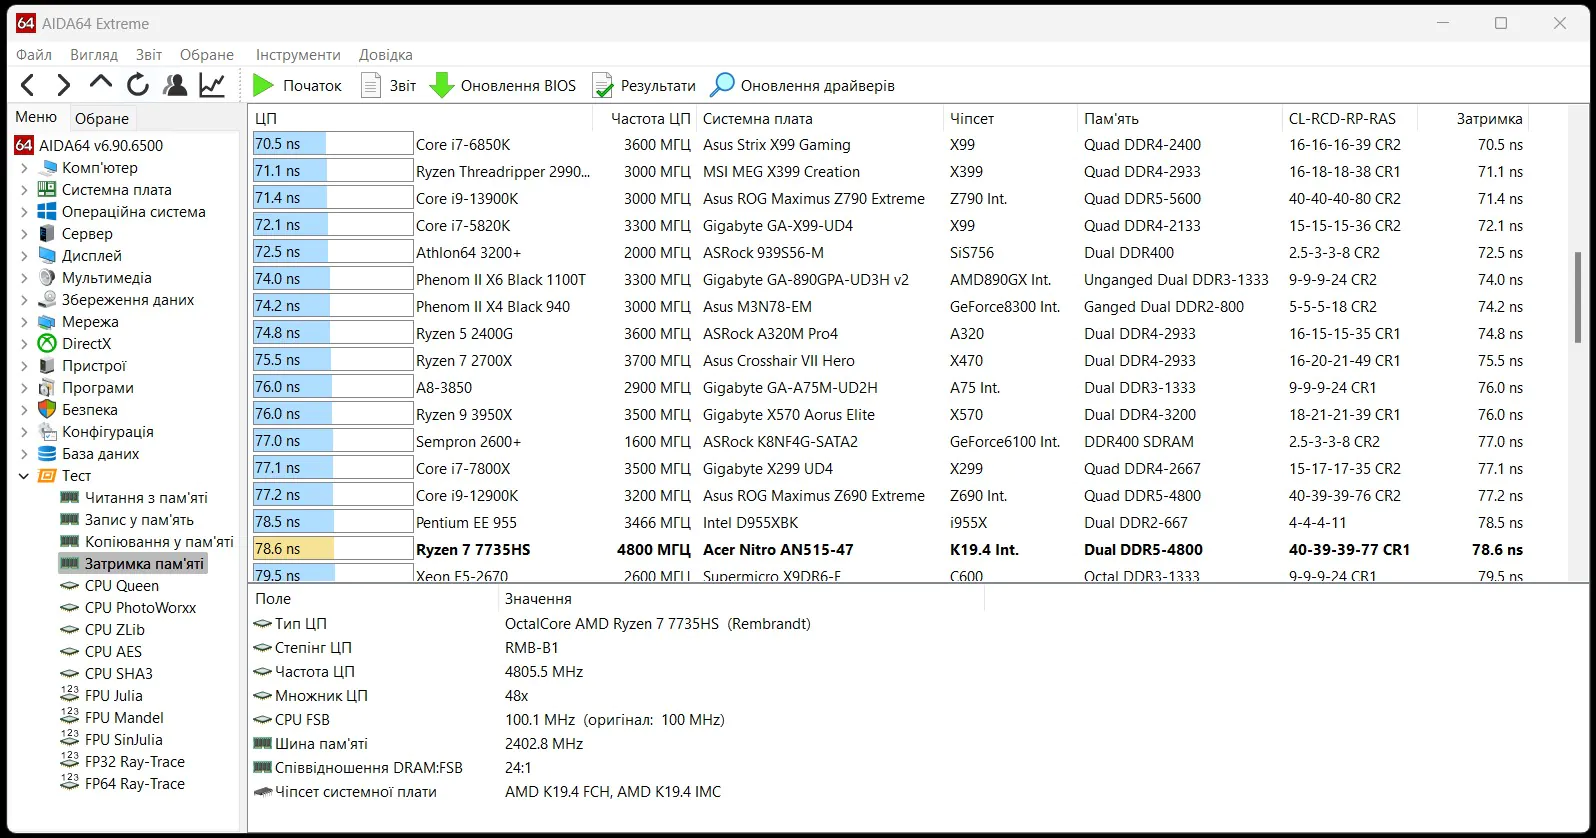Open the Звіт menu in menu bar
The height and width of the screenshot is (838, 1596).
149,55
